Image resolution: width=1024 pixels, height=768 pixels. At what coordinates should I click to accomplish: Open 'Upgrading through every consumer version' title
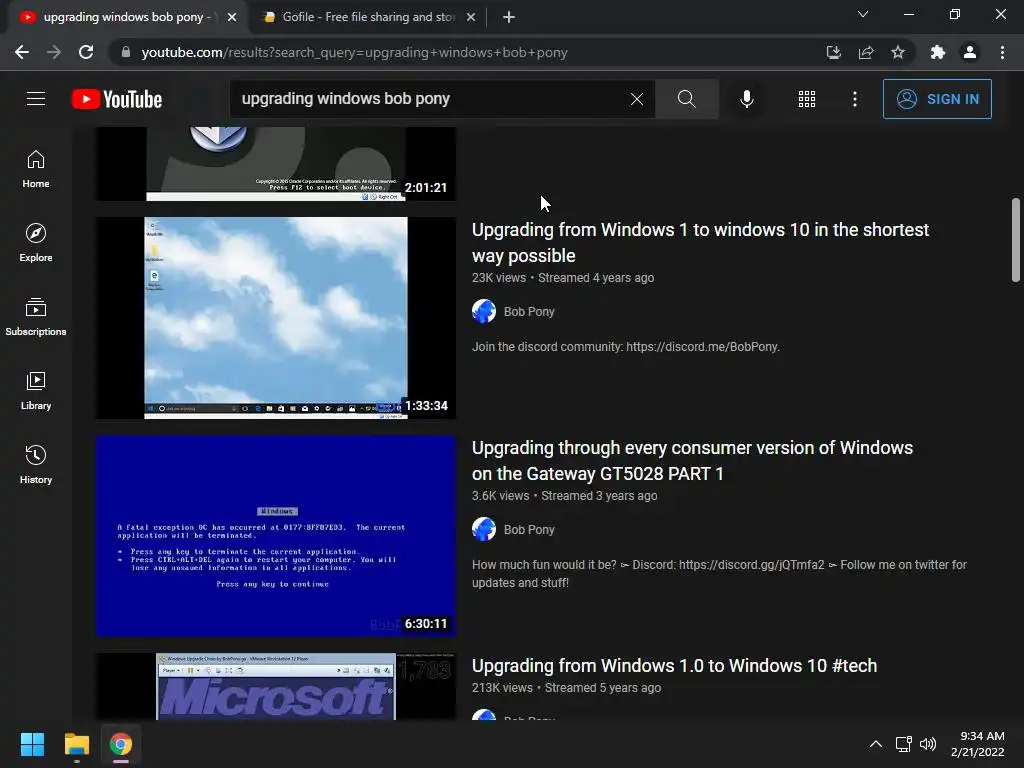[x=692, y=460]
